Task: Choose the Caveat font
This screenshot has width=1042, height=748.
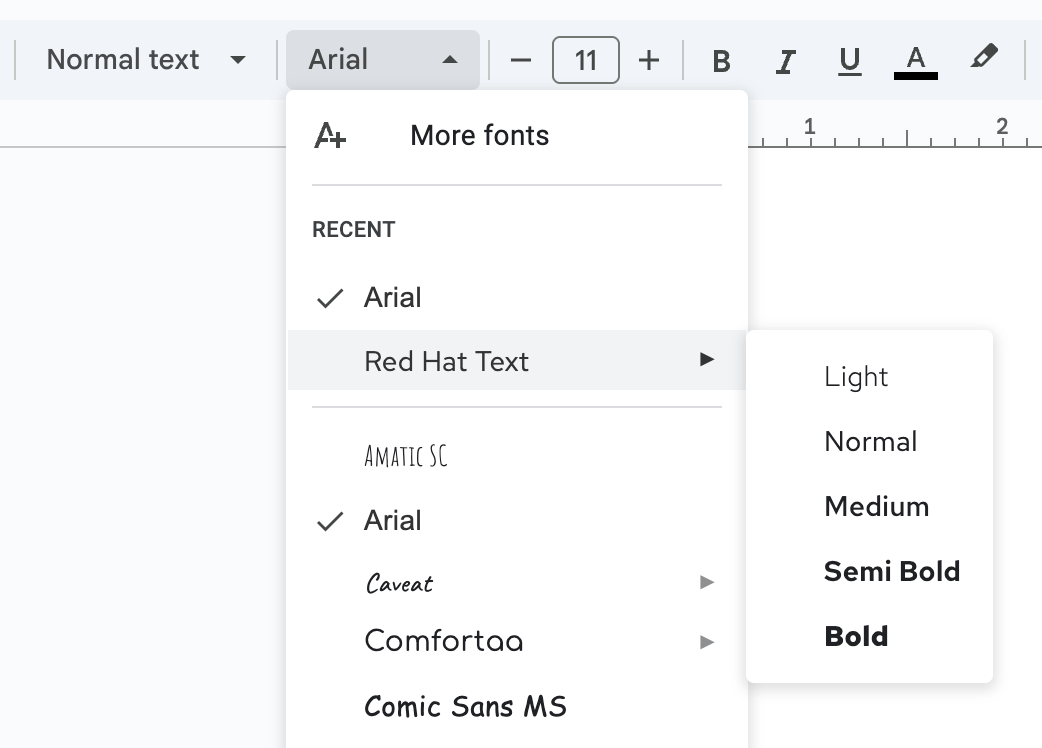Action: [x=517, y=583]
